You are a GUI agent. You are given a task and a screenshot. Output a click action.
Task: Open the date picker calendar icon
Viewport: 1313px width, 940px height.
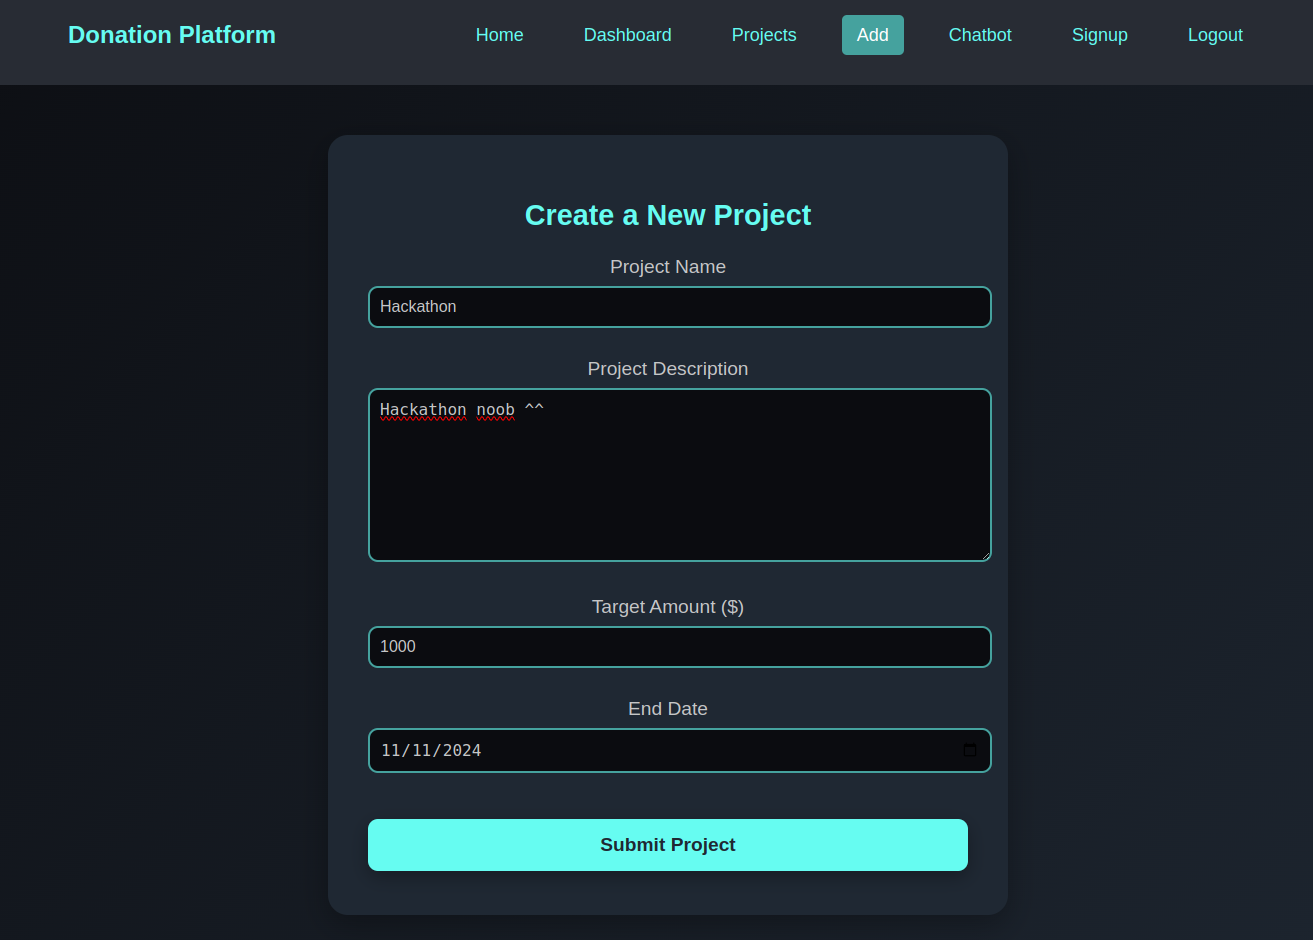click(969, 750)
